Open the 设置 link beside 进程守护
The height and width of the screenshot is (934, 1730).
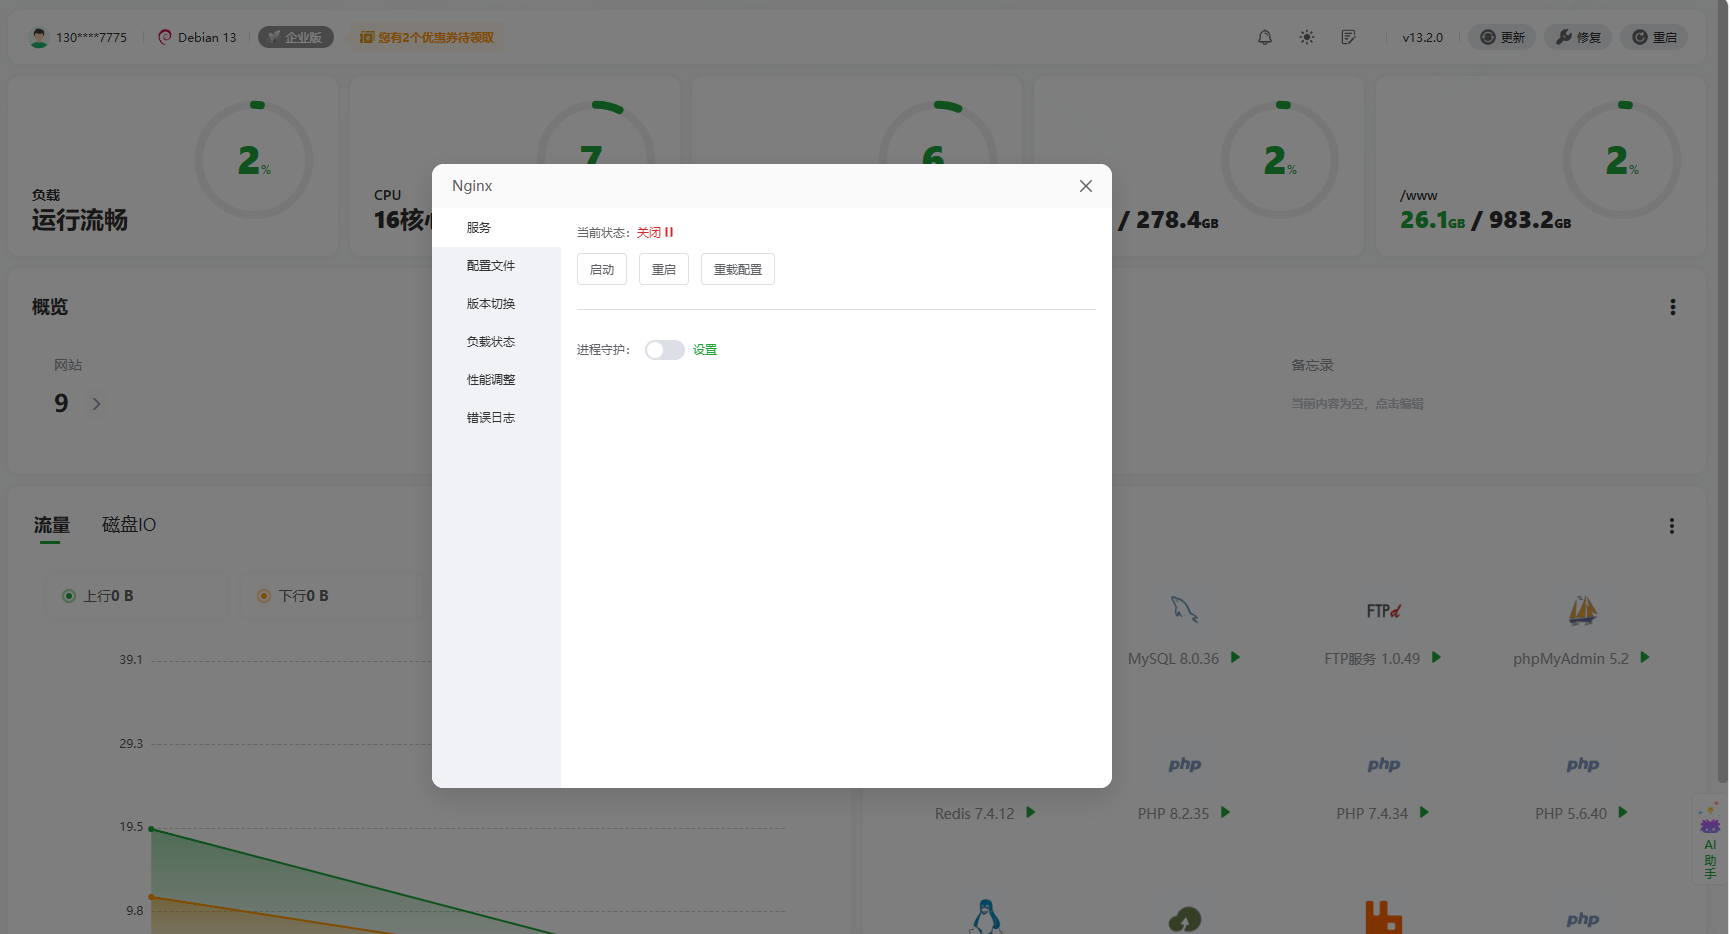(705, 350)
